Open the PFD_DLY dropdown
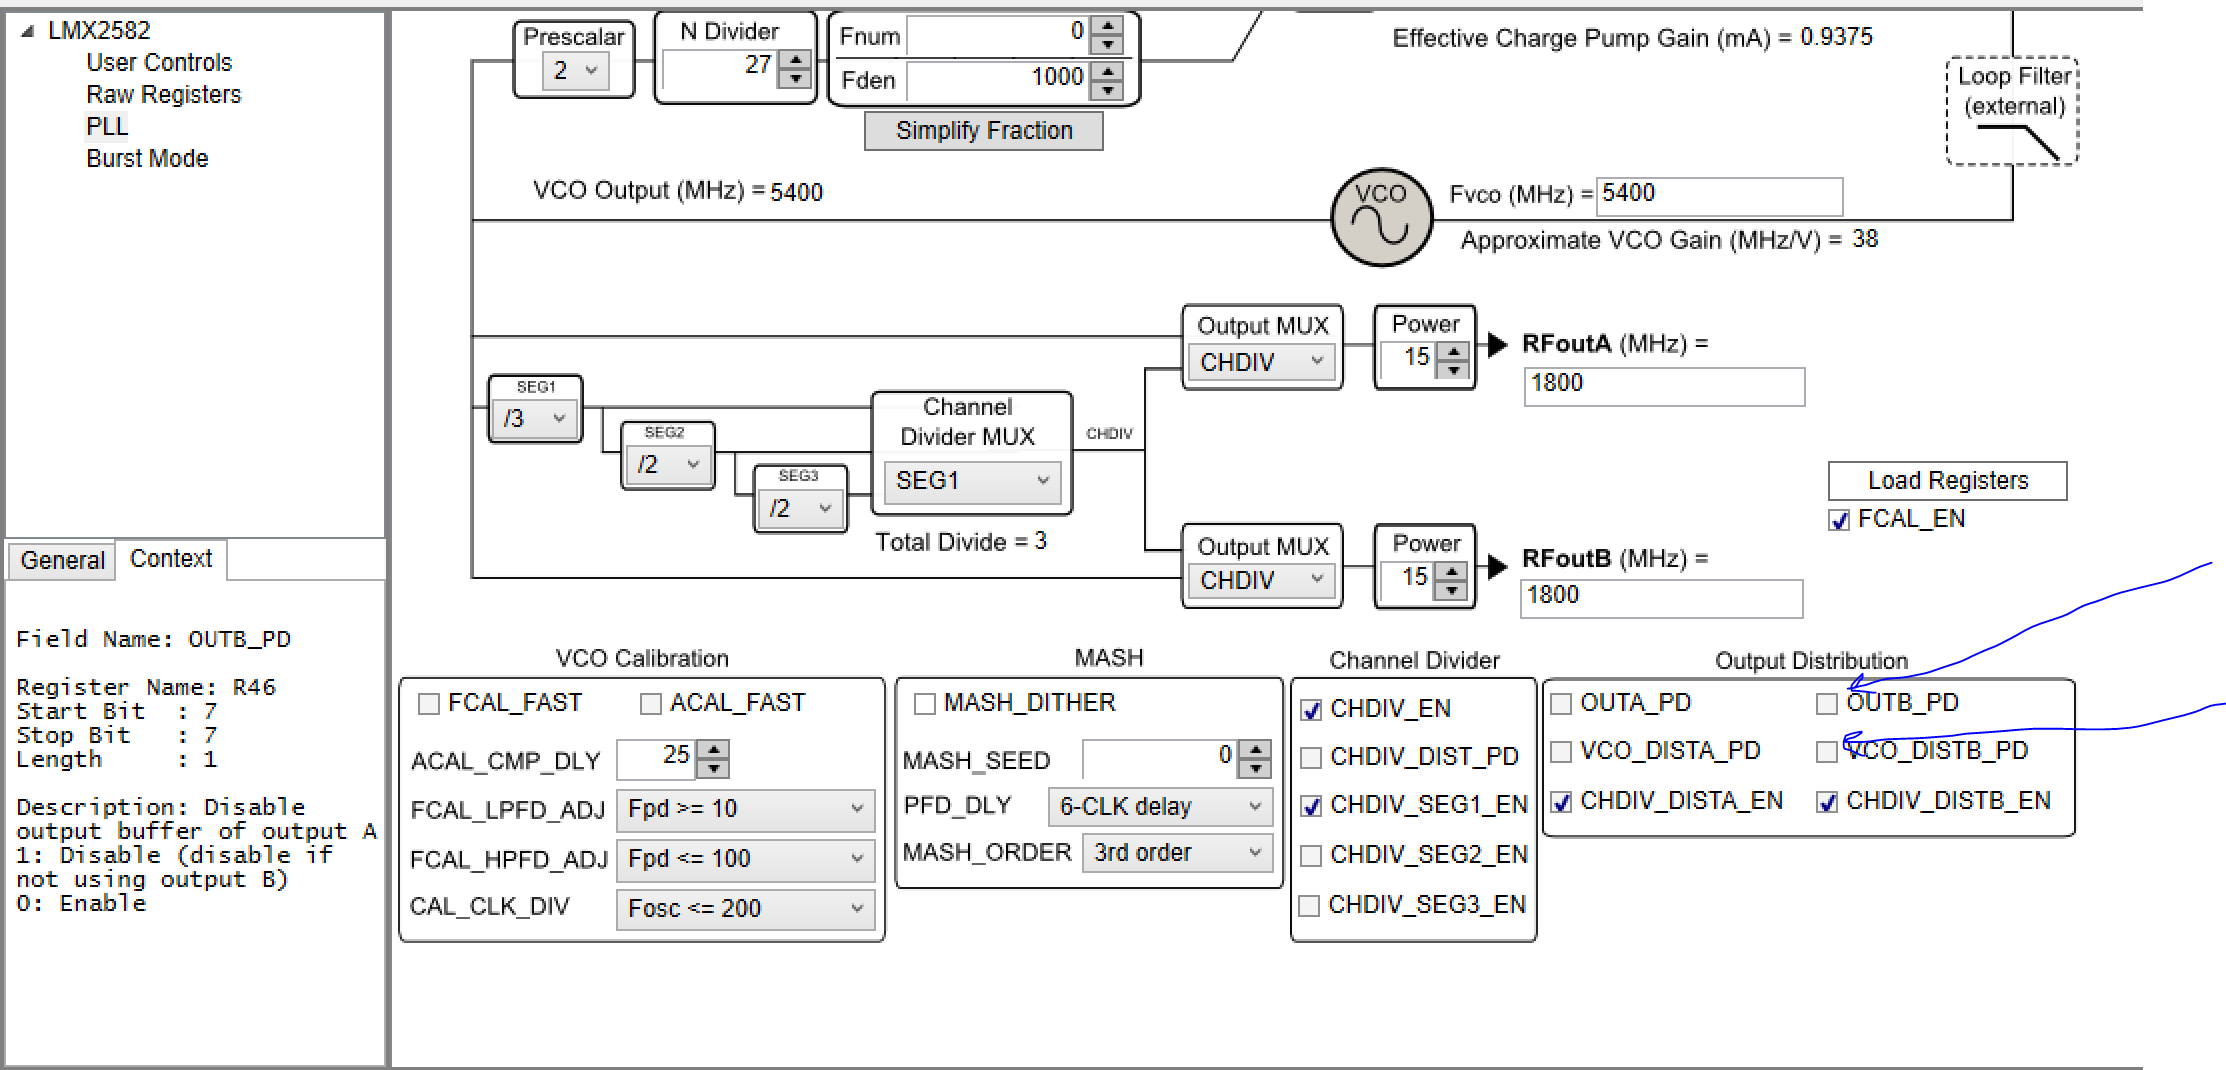 coord(1160,806)
